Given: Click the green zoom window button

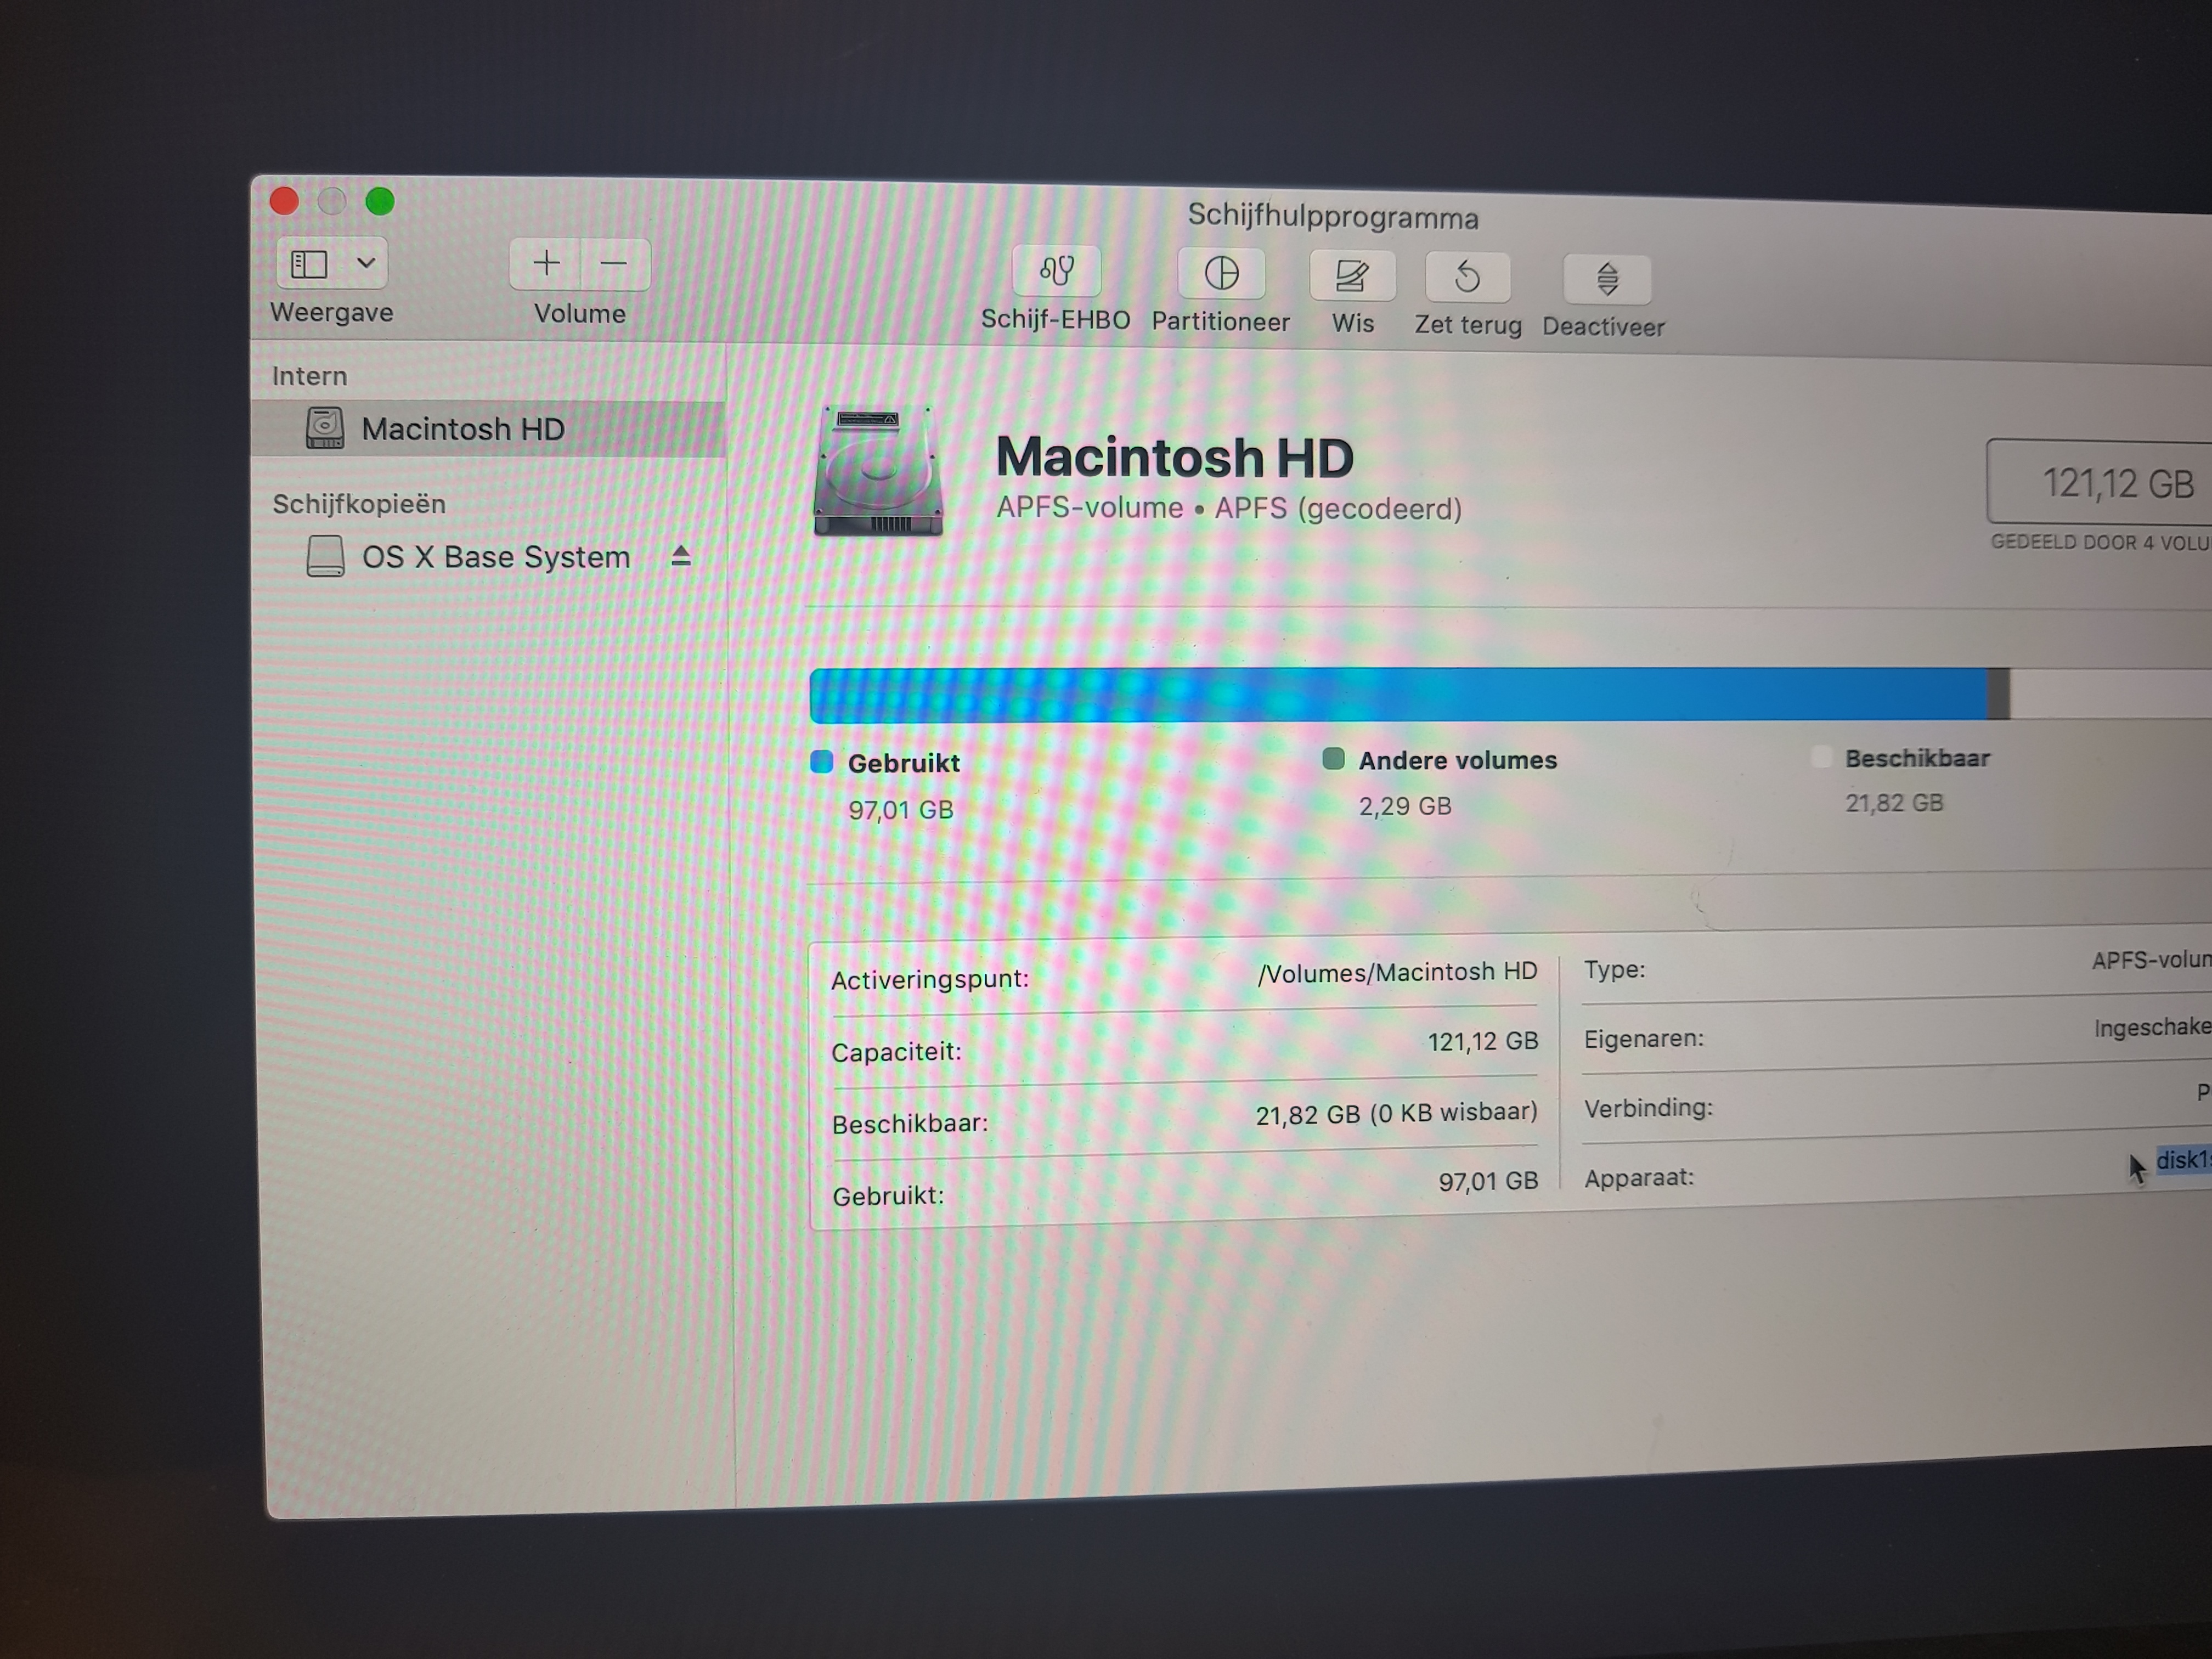Looking at the screenshot, I should click(x=380, y=201).
